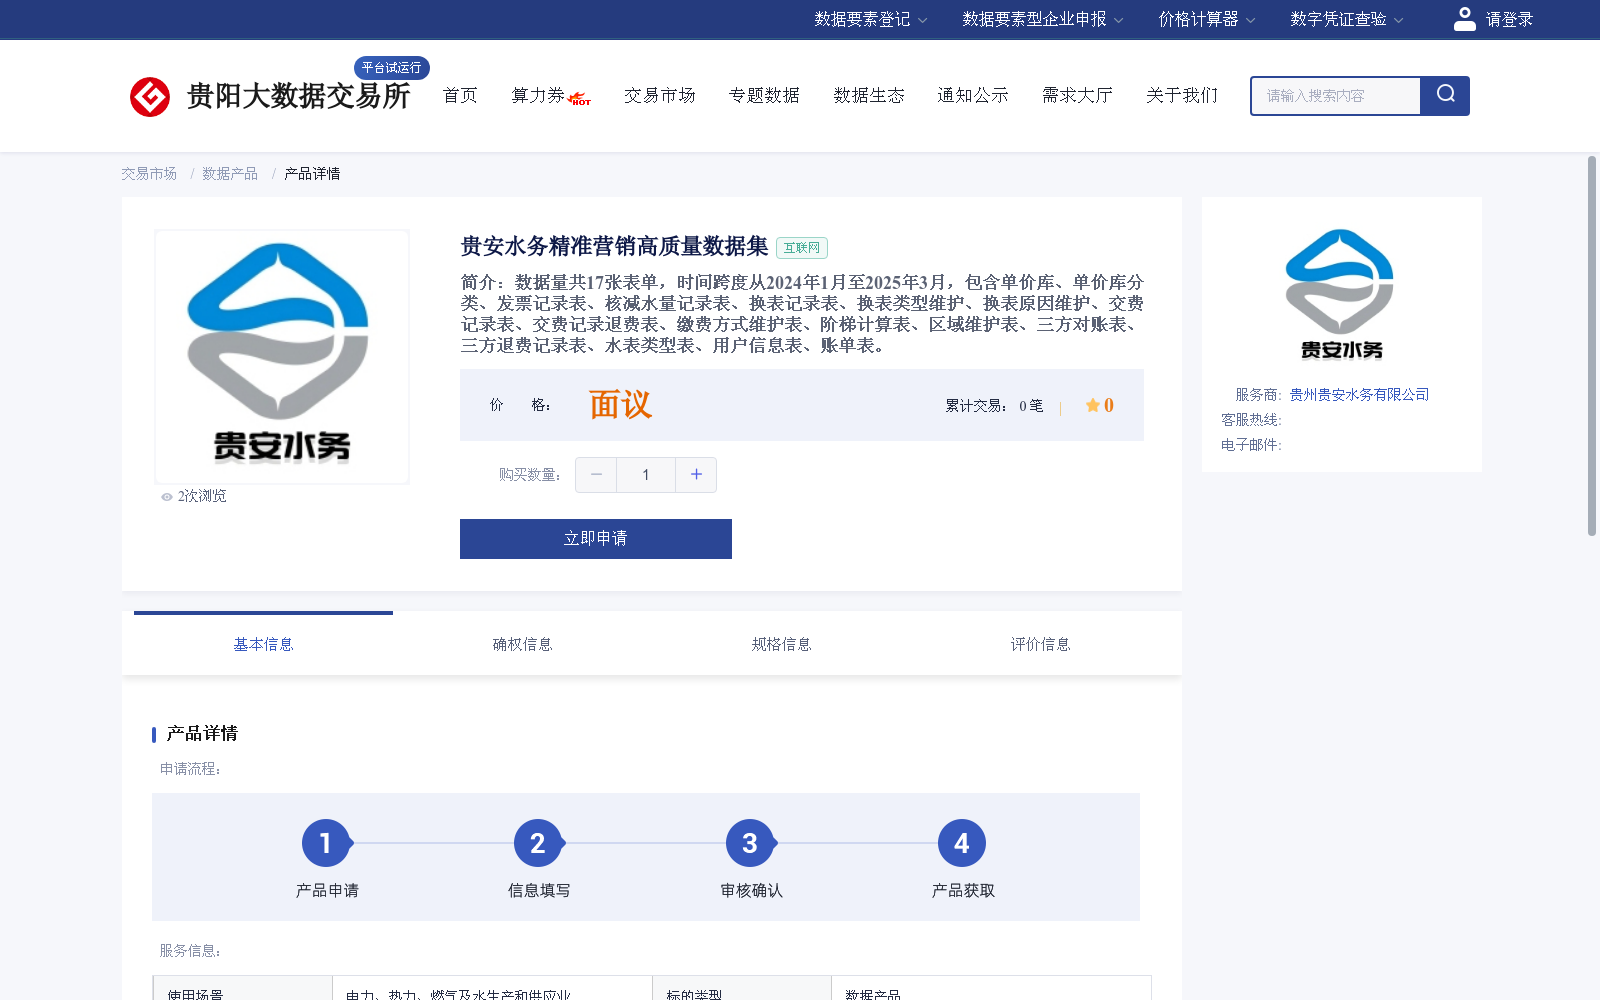Image resolution: width=1600 pixels, height=1000 pixels.
Task: Go to 首页 in the navigation
Action: 460,95
